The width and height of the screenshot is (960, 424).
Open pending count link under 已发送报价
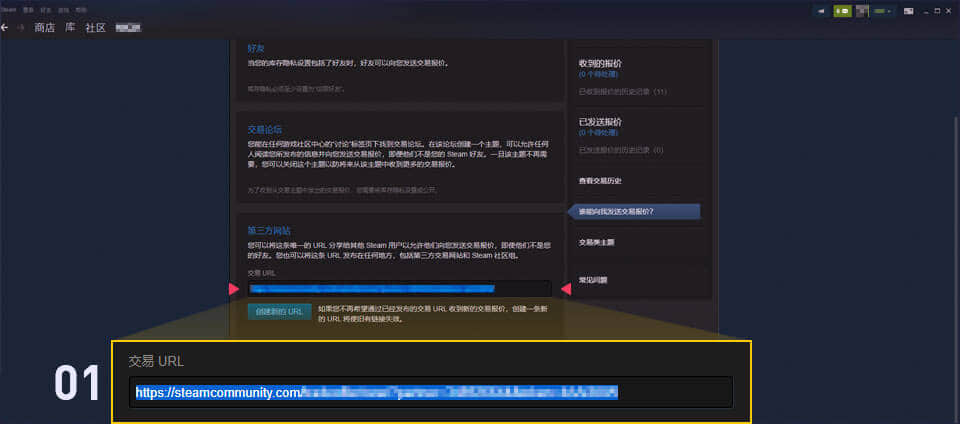(x=598, y=132)
